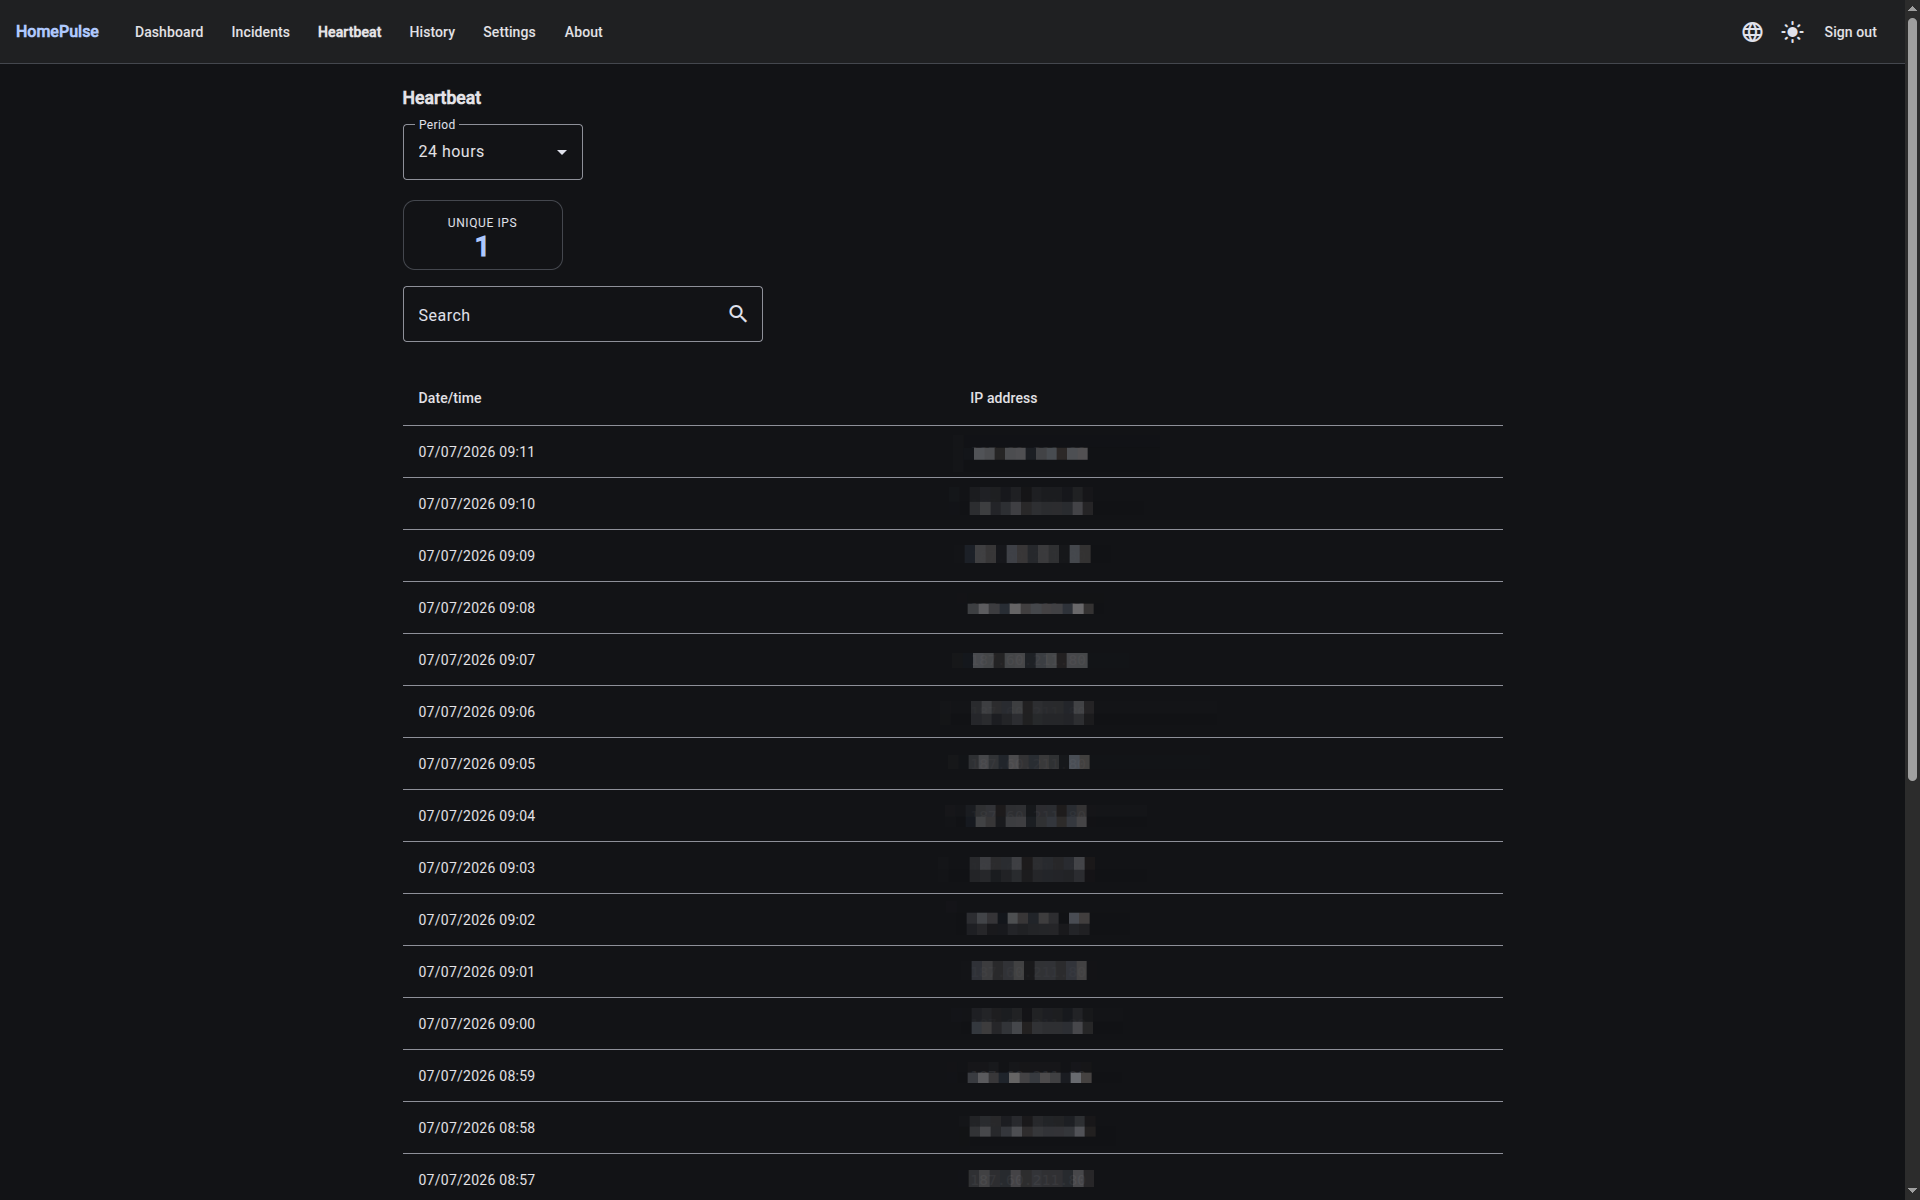
Task: Select row 07/07/2026 09:11
Action: [952, 452]
